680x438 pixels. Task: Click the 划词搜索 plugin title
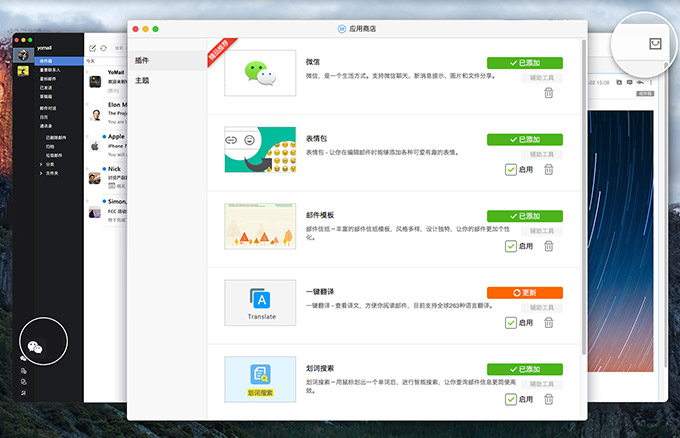click(x=320, y=368)
